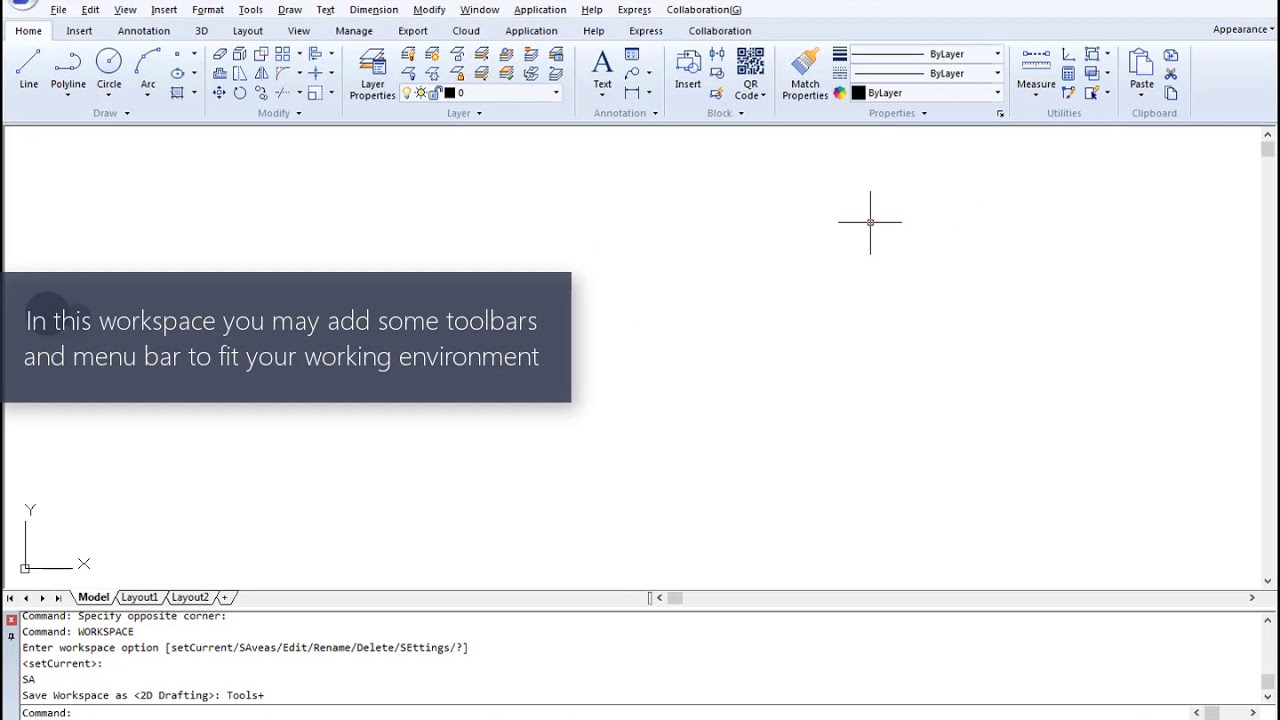
Task: Click the Ellipse tool icon in Draw panel
Action: pos(177,73)
